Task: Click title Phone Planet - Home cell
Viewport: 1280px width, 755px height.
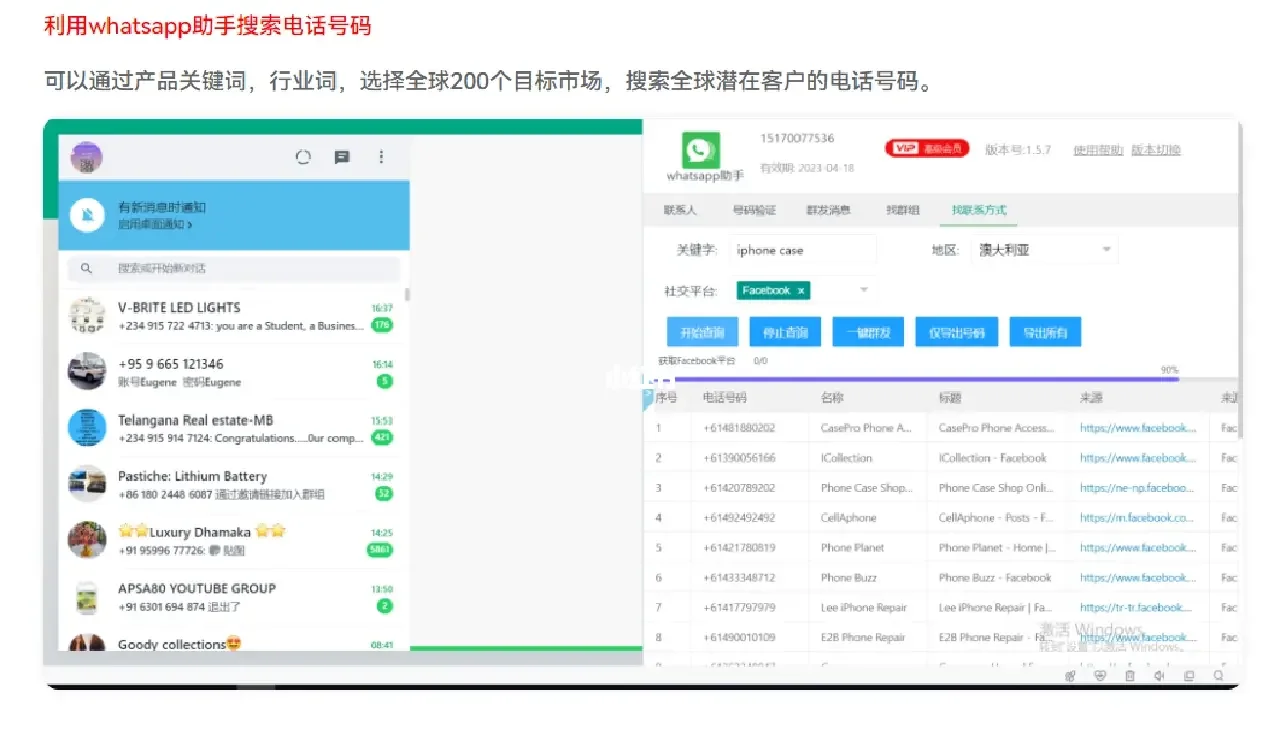Action: [997, 548]
